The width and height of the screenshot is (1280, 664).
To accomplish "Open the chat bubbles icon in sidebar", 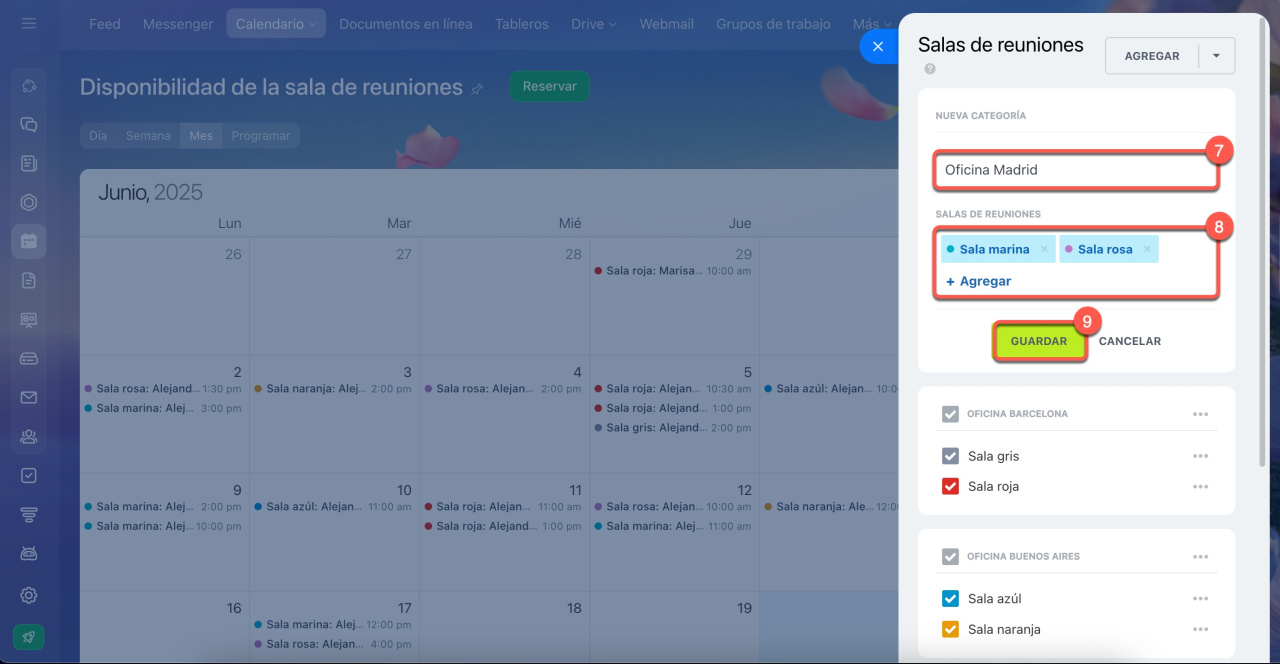I will 29,125.
